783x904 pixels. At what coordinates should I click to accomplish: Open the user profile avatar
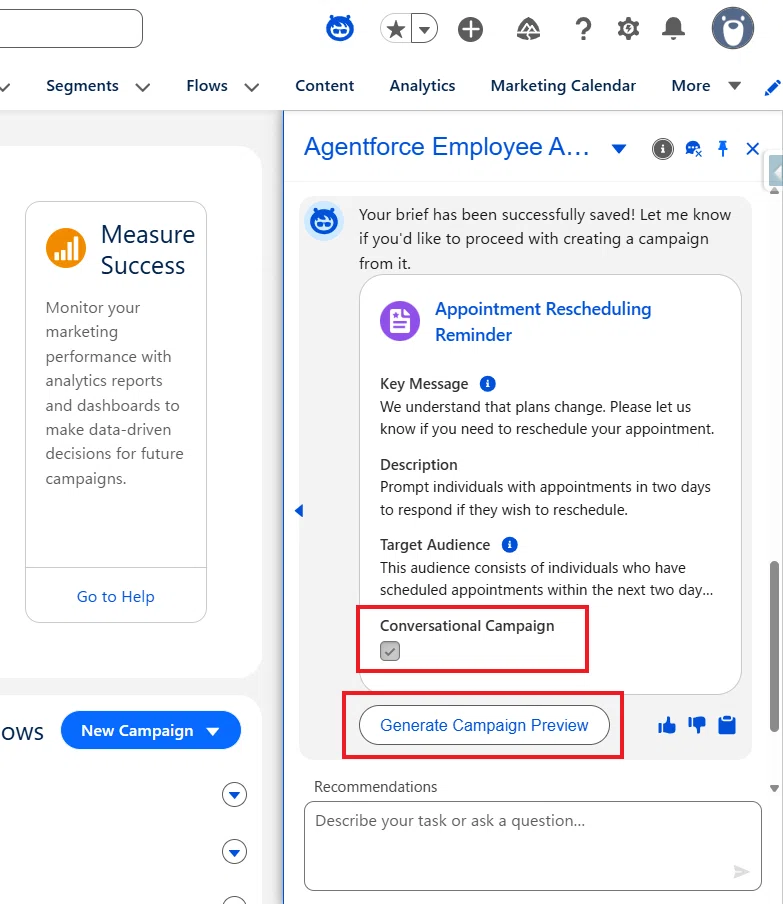732,28
